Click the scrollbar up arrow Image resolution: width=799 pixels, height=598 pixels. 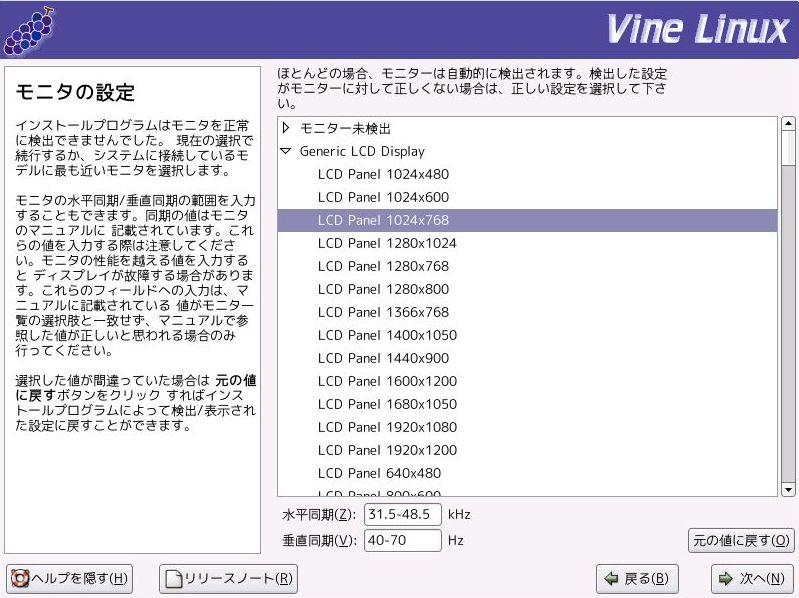point(788,123)
